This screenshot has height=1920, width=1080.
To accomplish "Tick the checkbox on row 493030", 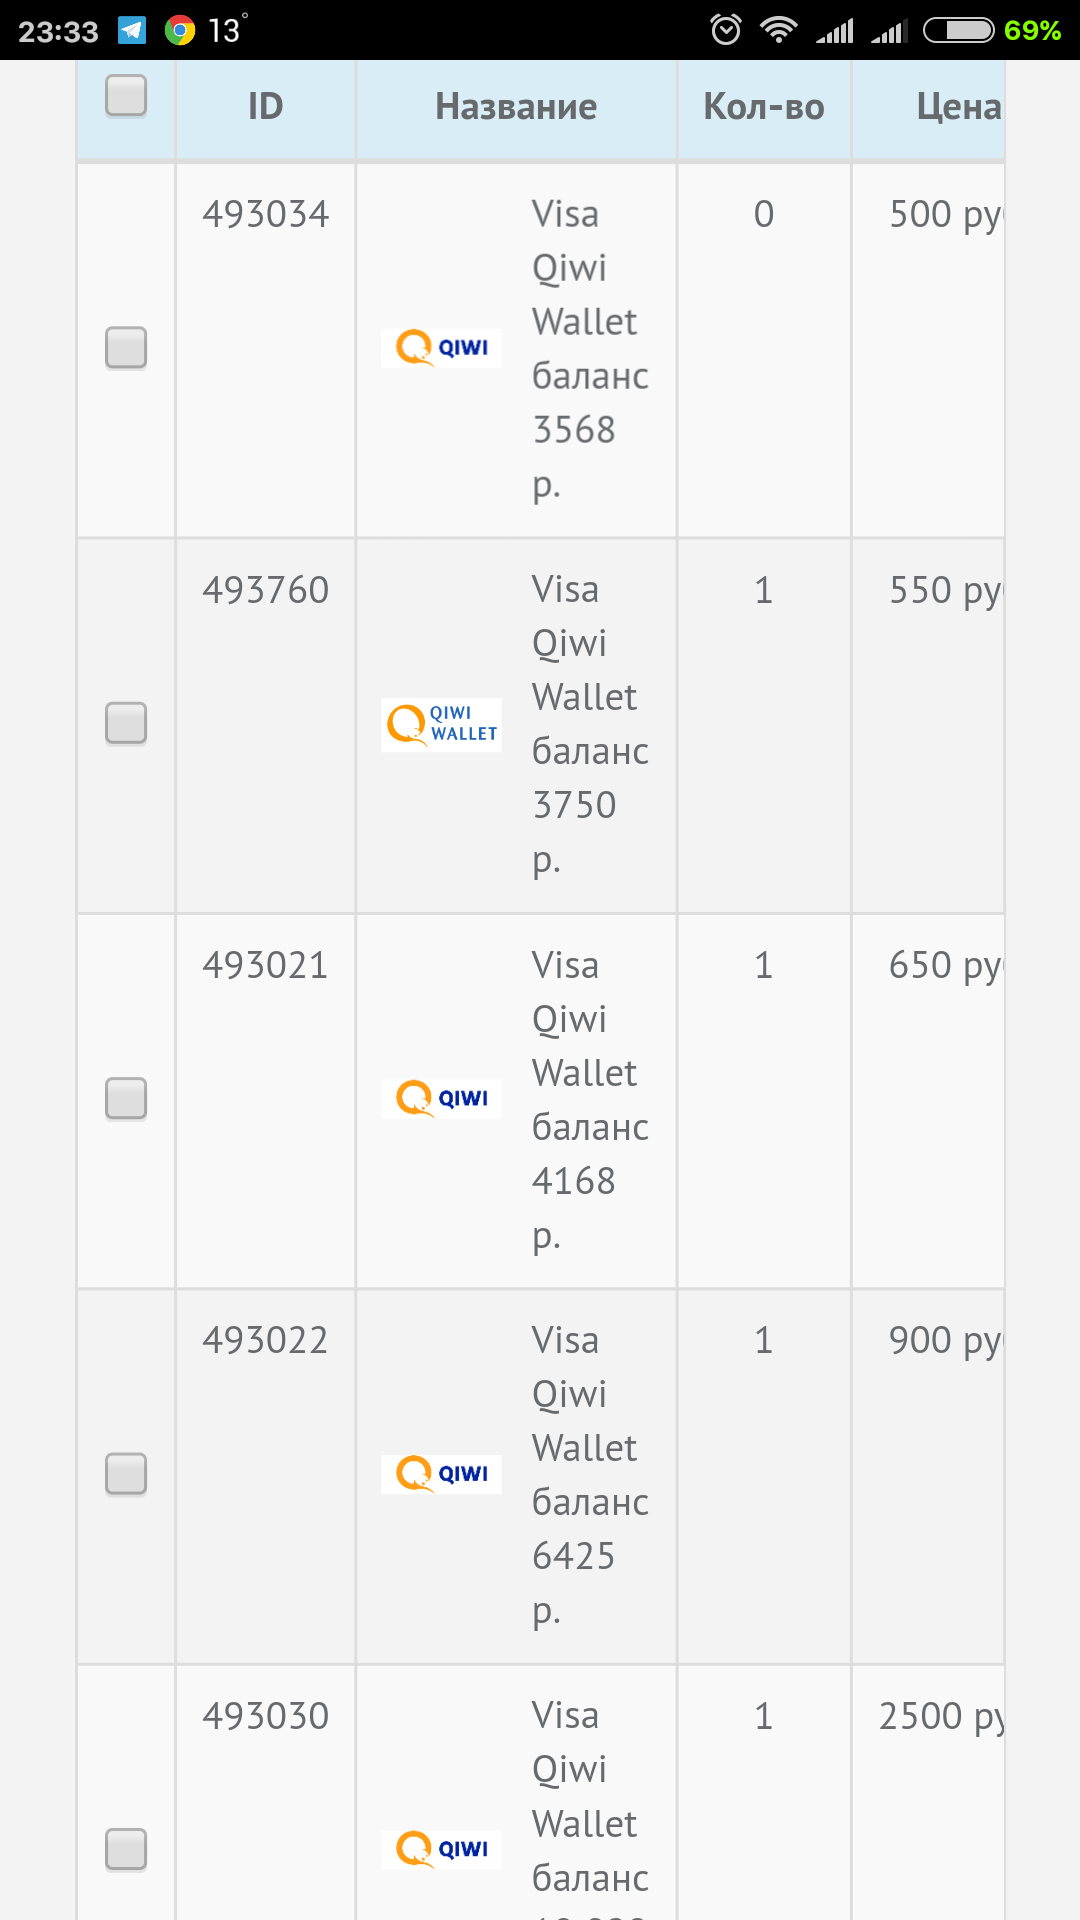I will (x=125, y=1848).
